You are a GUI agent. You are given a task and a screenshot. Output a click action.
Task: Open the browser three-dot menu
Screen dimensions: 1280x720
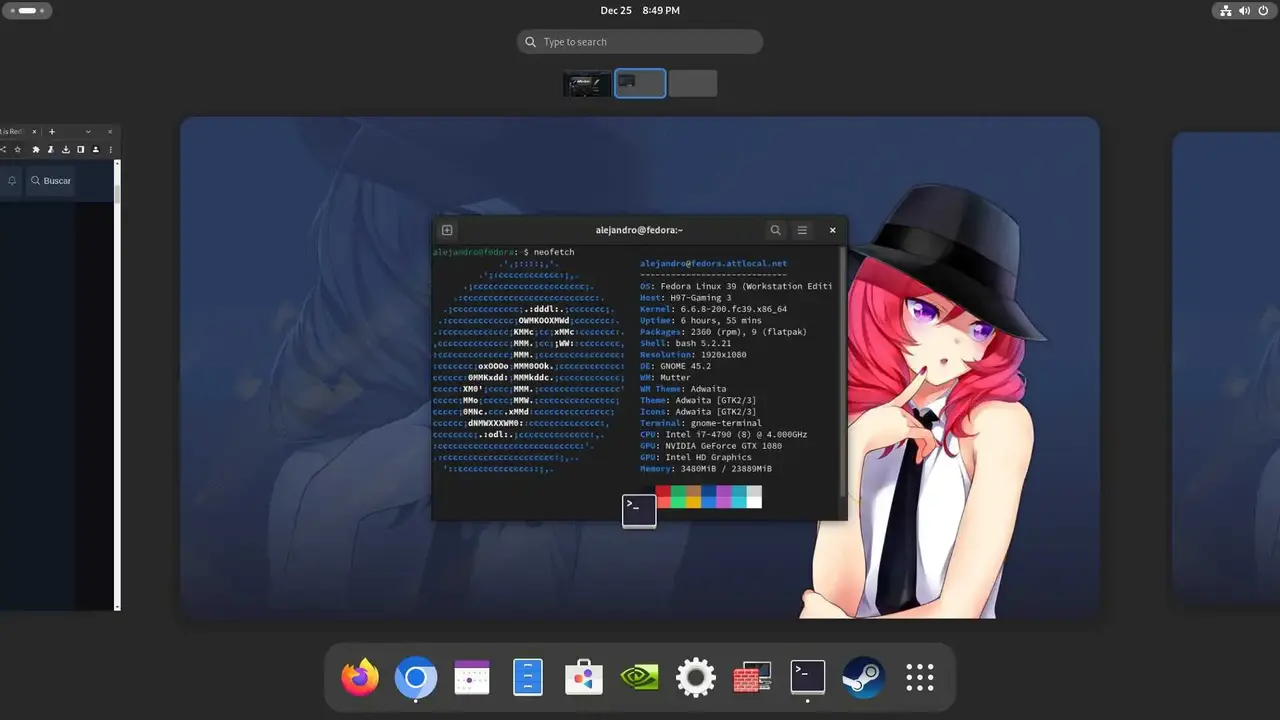[x=110, y=149]
